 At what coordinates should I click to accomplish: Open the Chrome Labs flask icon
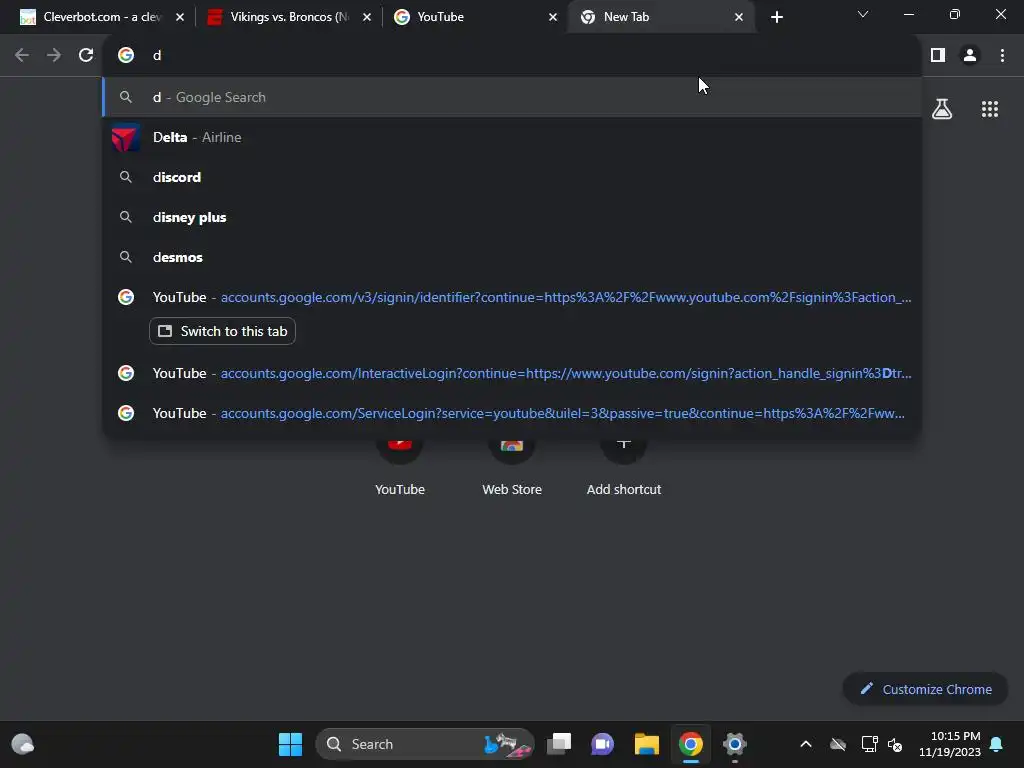click(942, 109)
